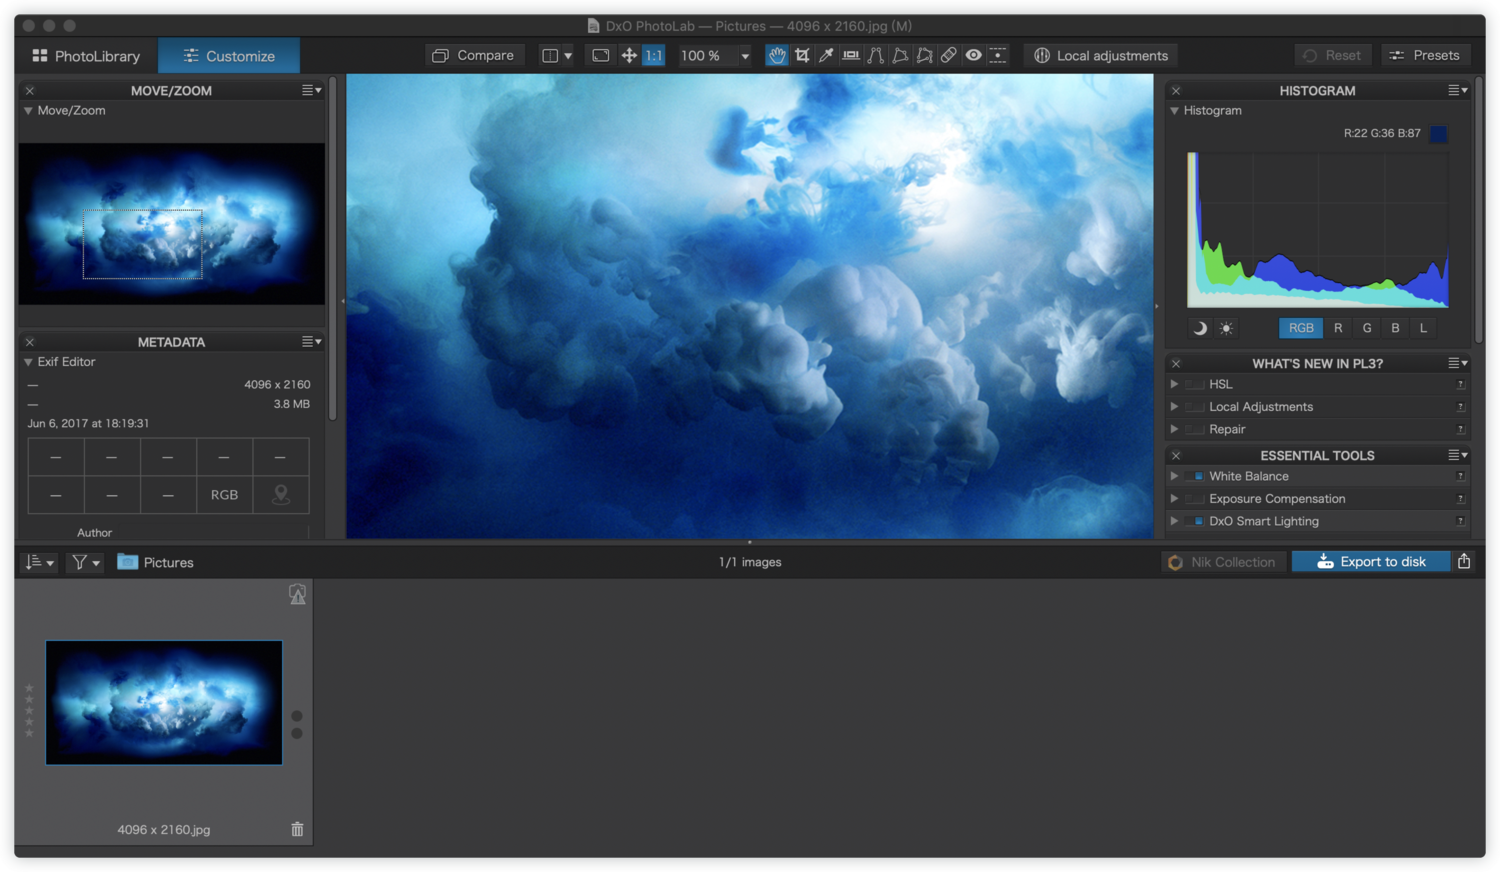Set zoom to 1:1
Viewport: 1500px width, 872px height.
click(x=654, y=56)
